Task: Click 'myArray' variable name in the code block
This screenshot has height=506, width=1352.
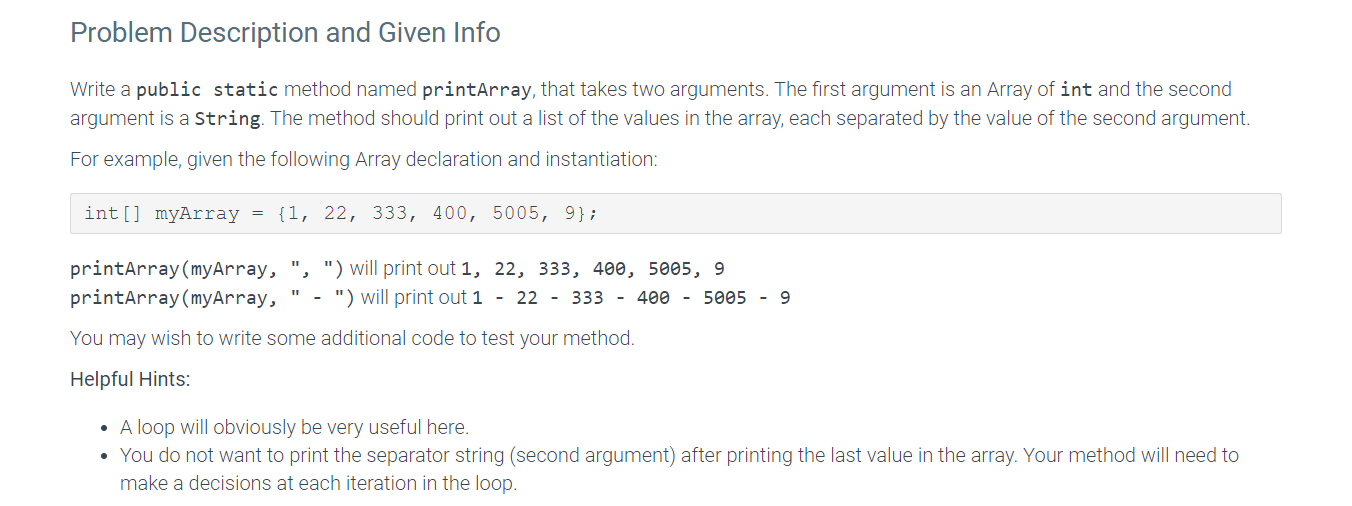Action: pyautogui.click(x=197, y=213)
